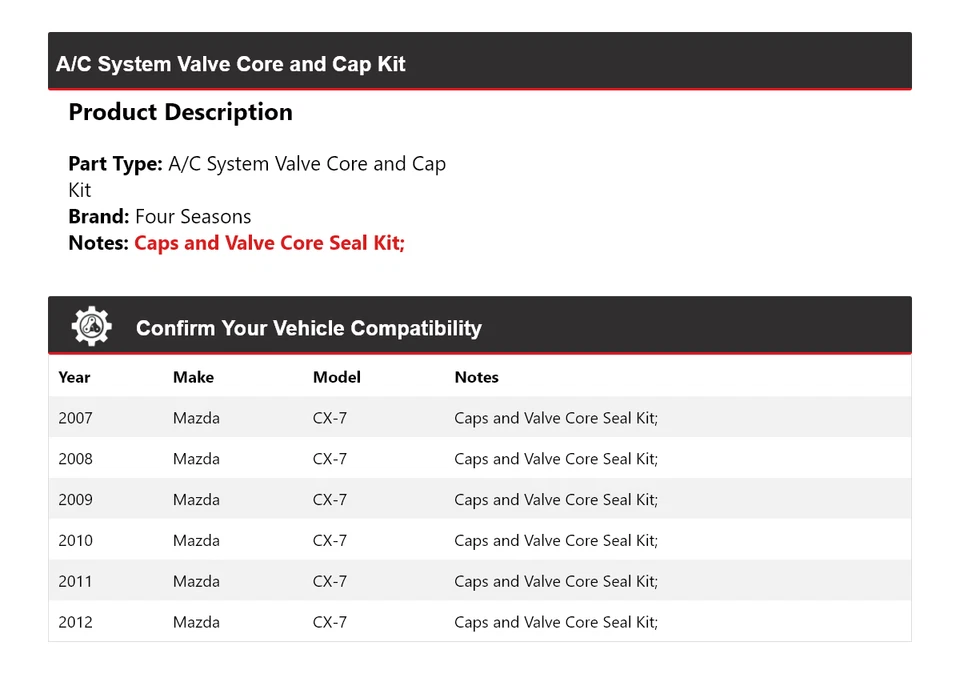Click the notes cell in 2012 row
This screenshot has height=674, width=960.
pos(556,622)
